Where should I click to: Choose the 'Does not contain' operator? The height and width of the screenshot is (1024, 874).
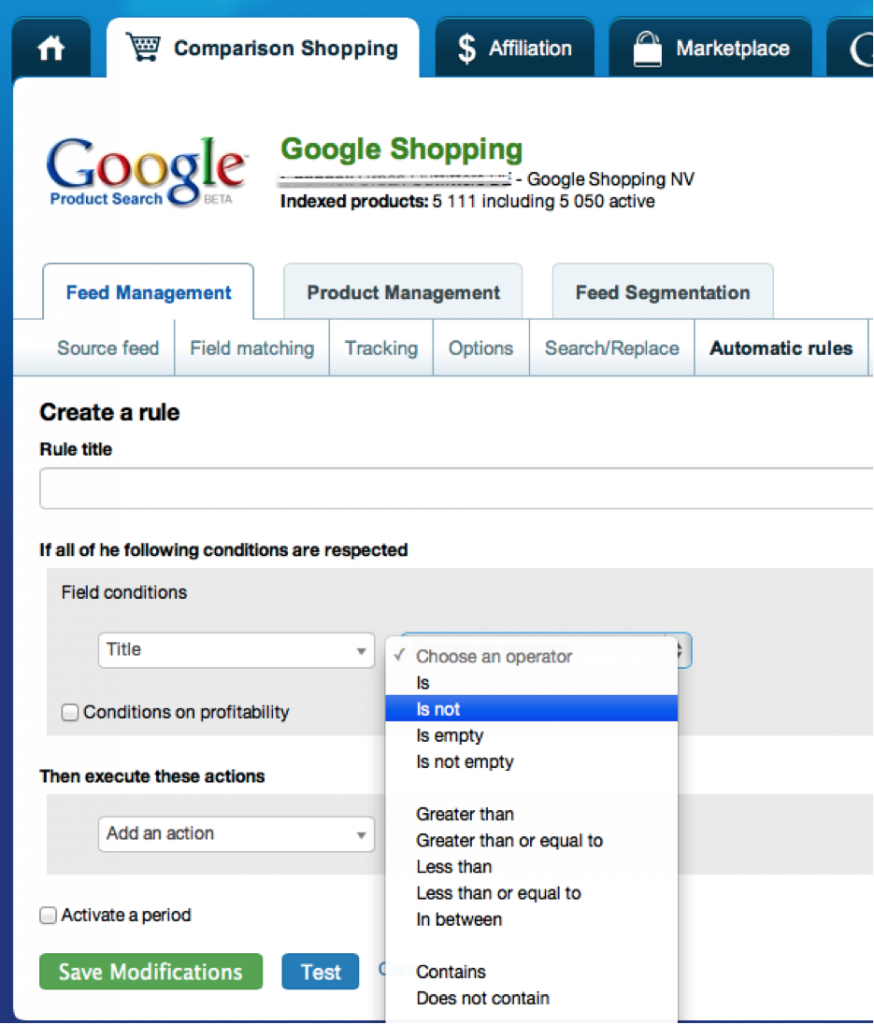(x=532, y=998)
